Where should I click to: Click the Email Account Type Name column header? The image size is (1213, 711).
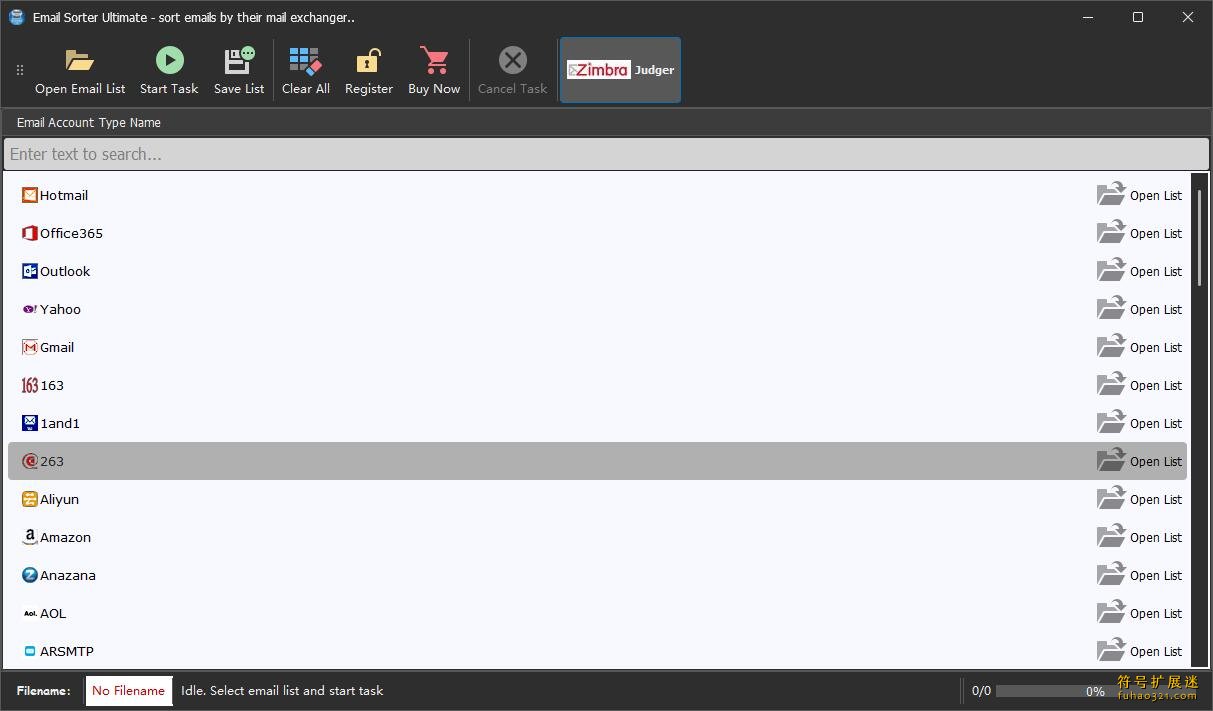(88, 122)
